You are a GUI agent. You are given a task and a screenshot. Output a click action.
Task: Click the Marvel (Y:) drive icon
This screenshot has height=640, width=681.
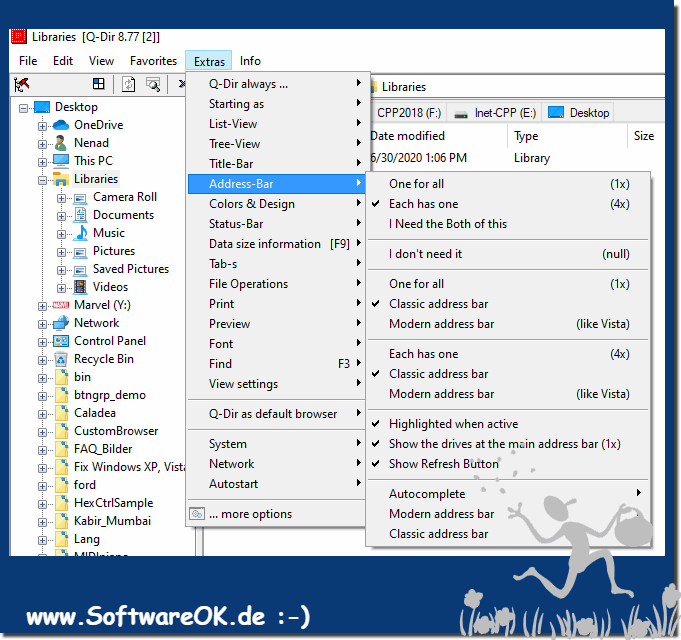coord(61,305)
